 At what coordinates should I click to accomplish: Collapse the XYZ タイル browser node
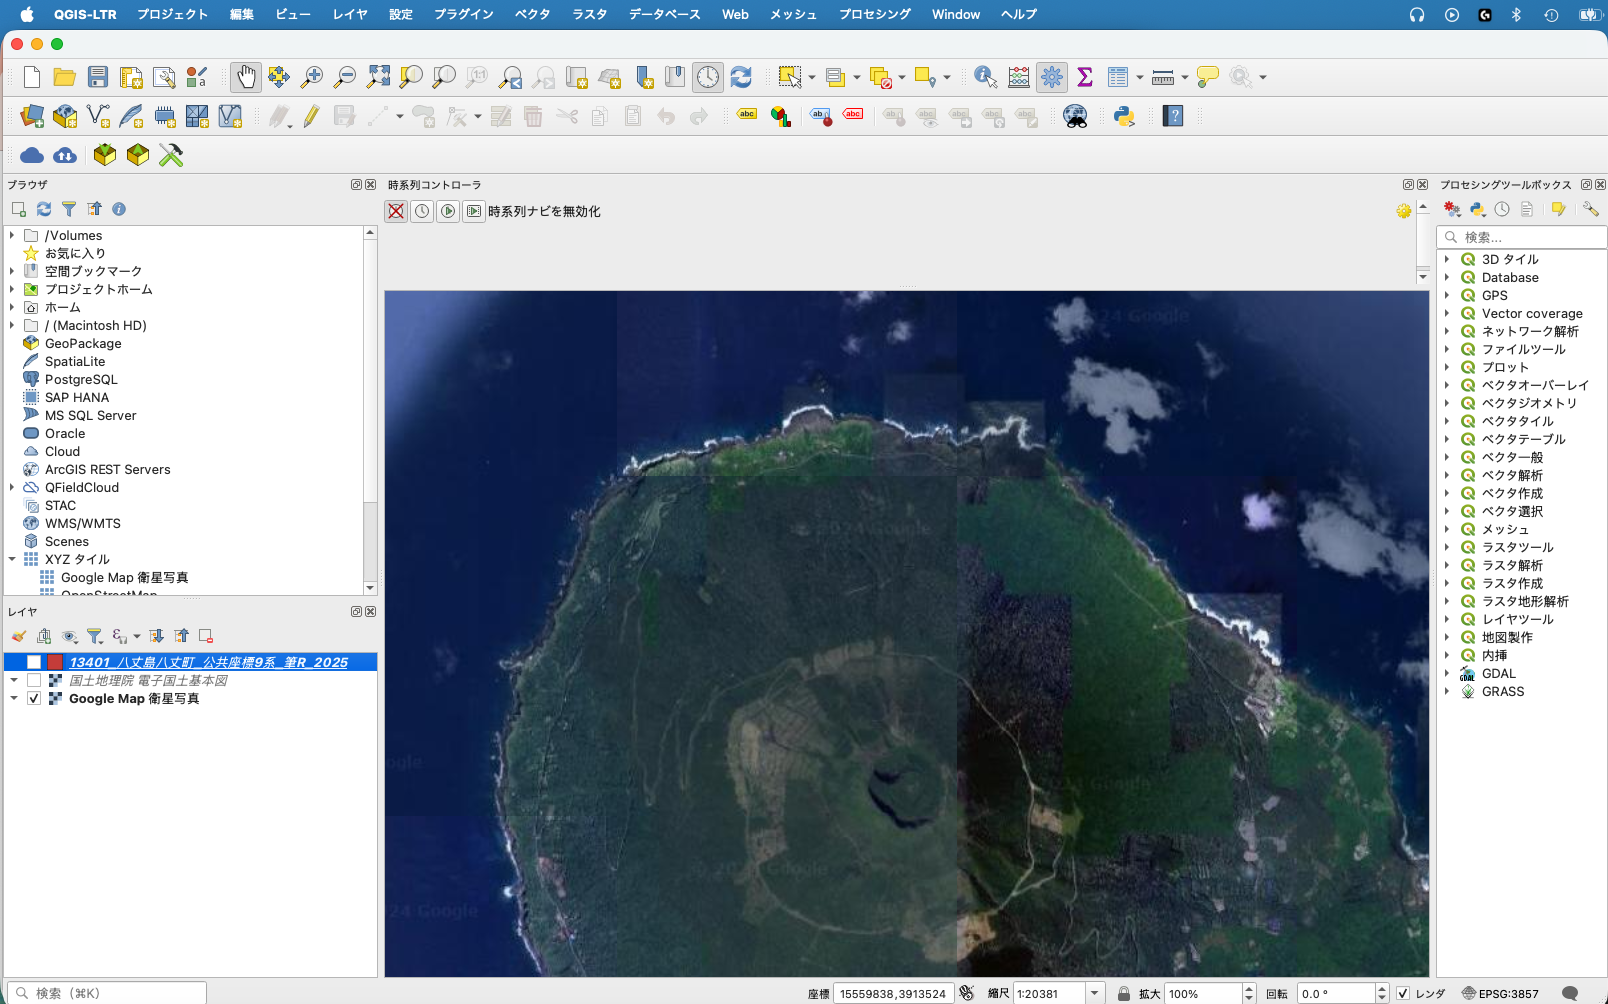pyautogui.click(x=12, y=559)
